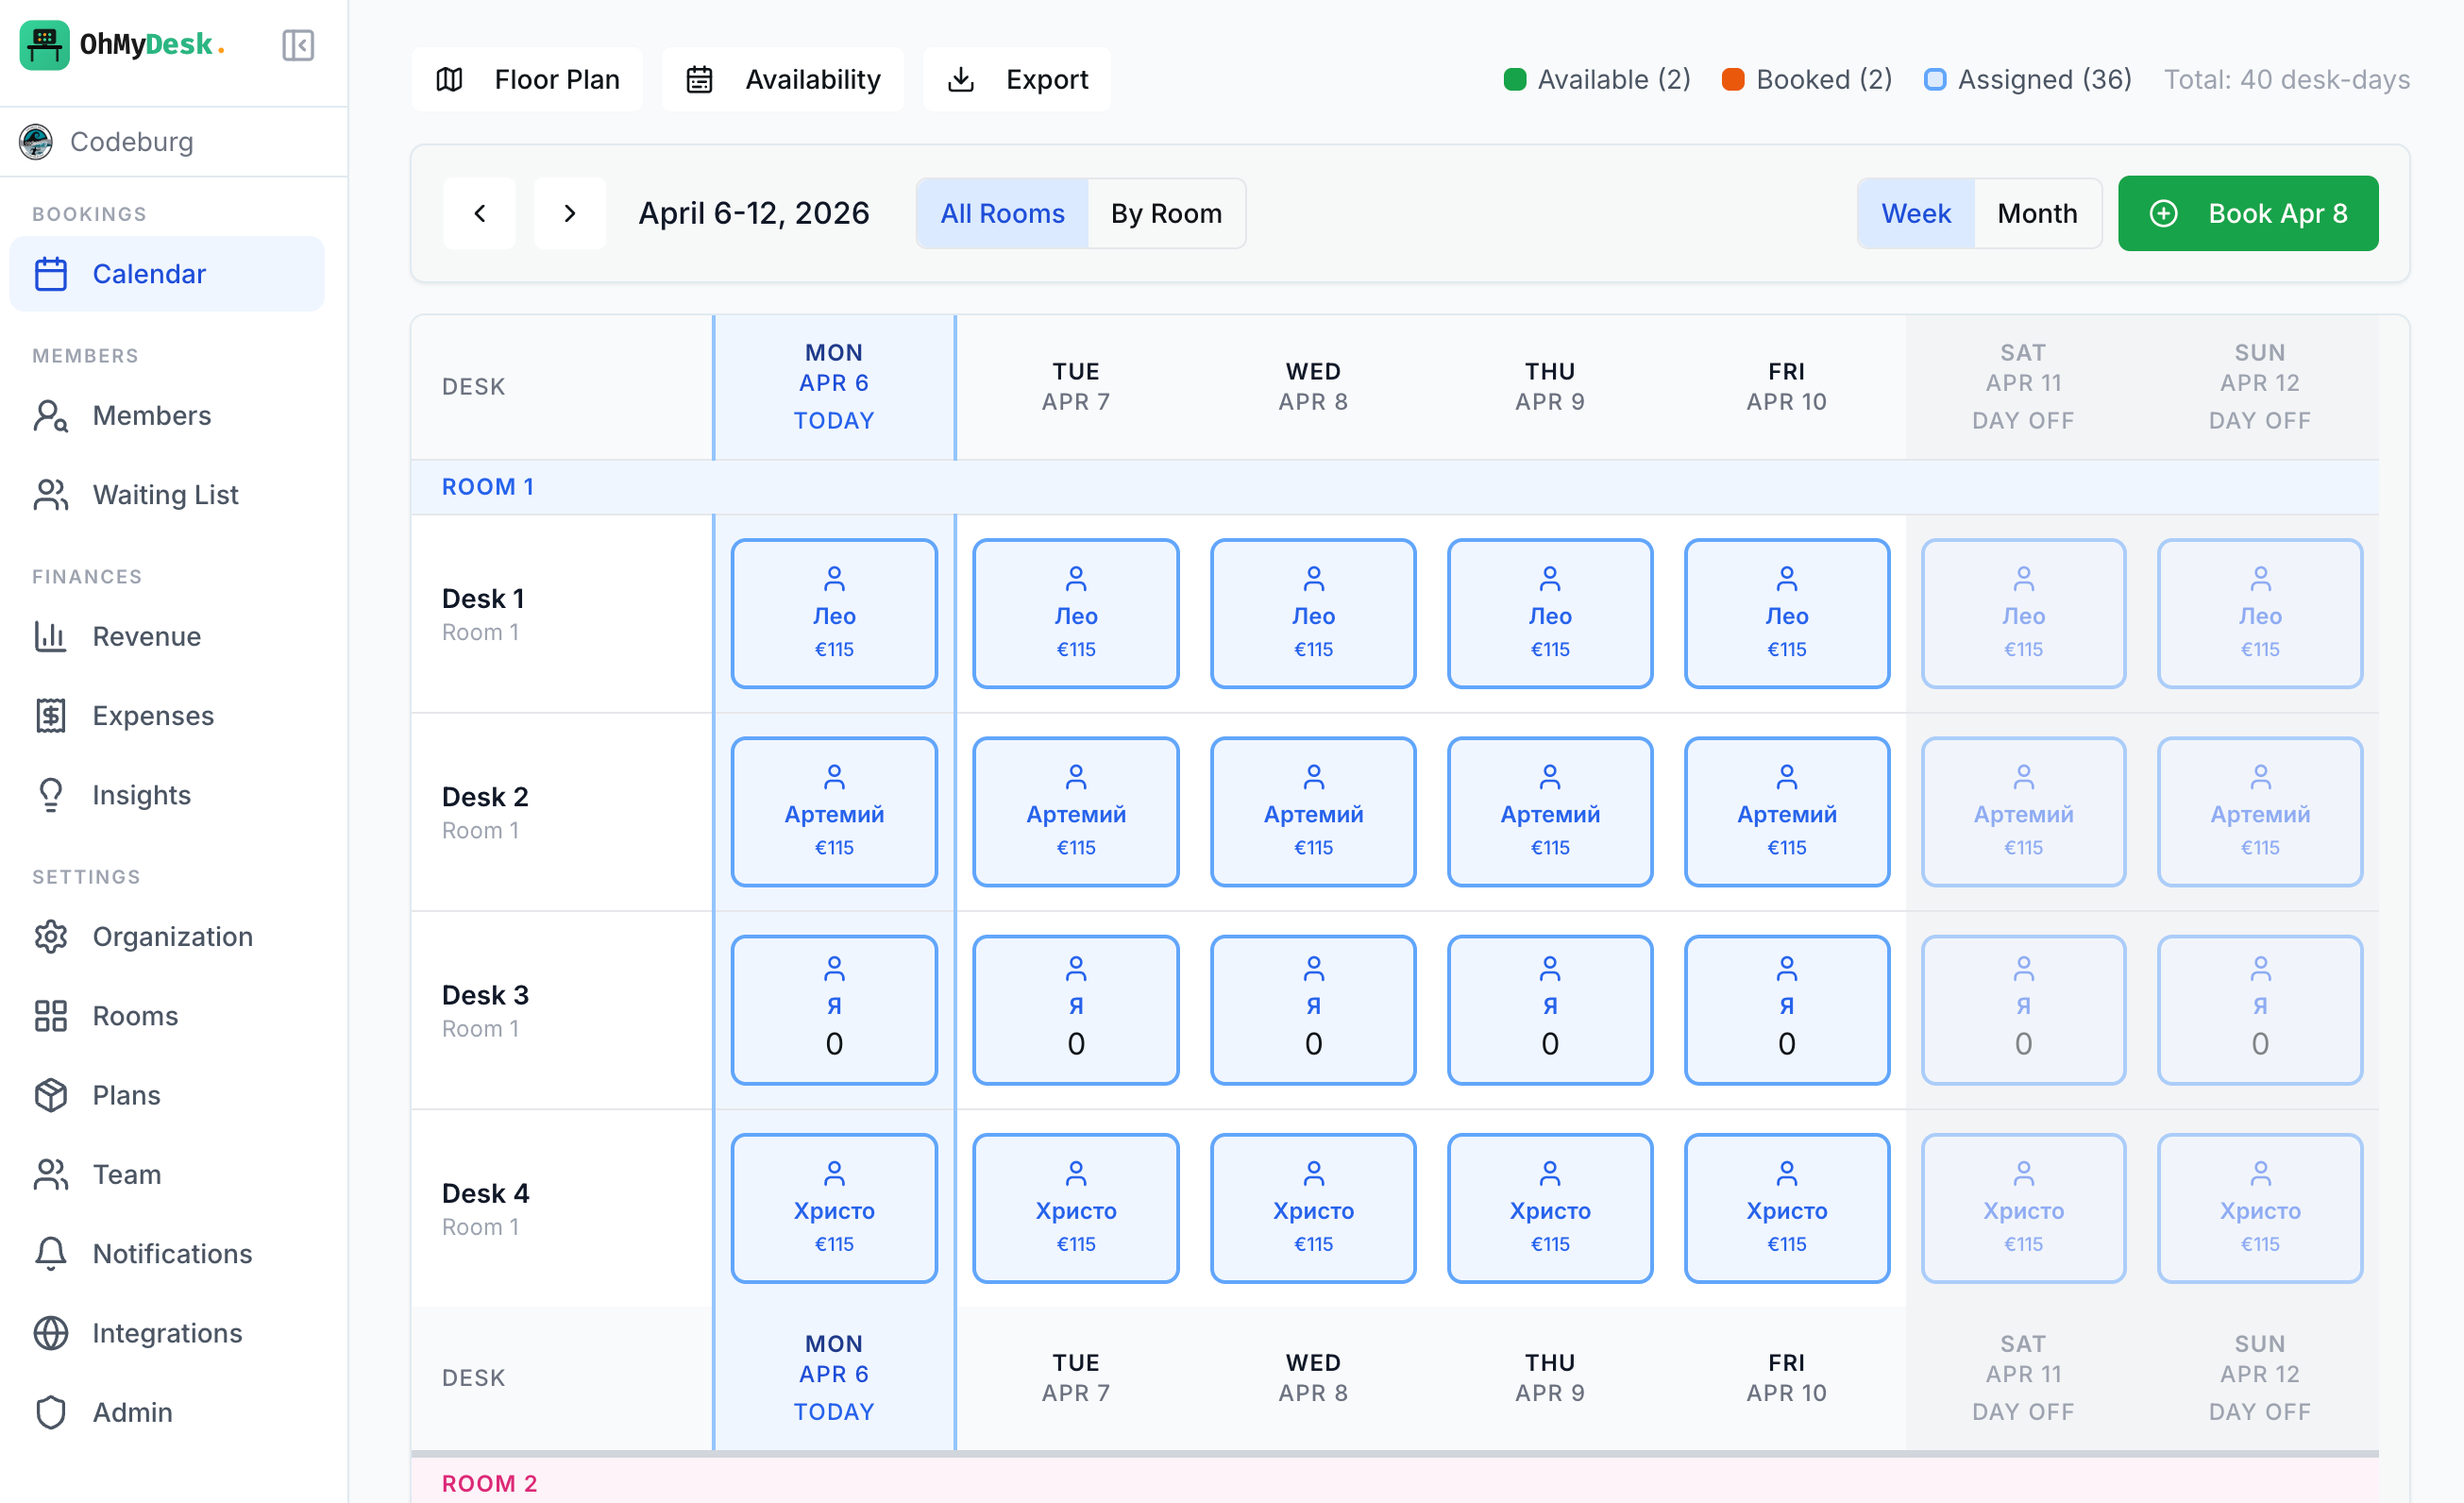2464x1503 pixels.
Task: Click the Available legend color dot
Action: point(1514,78)
